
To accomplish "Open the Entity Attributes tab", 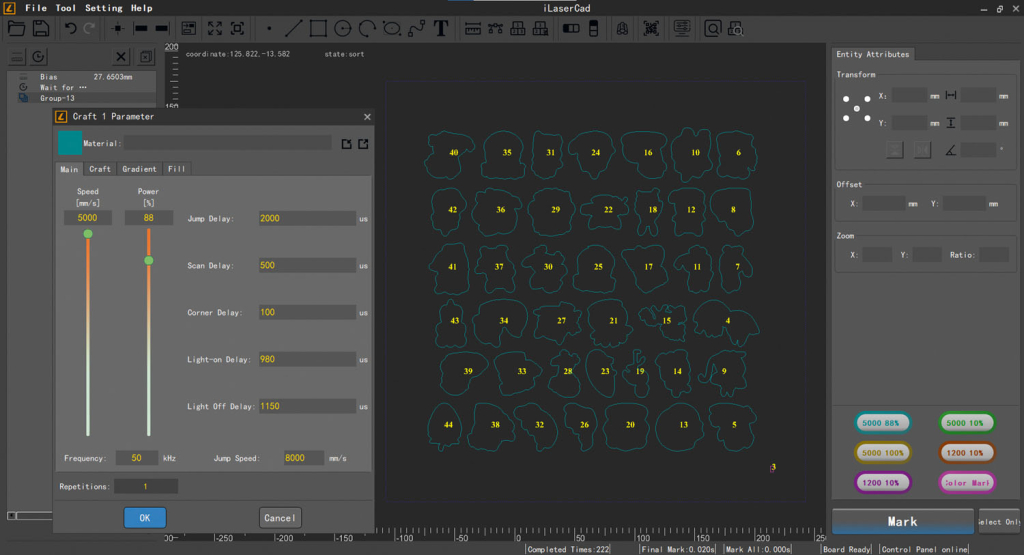I will click(872, 54).
